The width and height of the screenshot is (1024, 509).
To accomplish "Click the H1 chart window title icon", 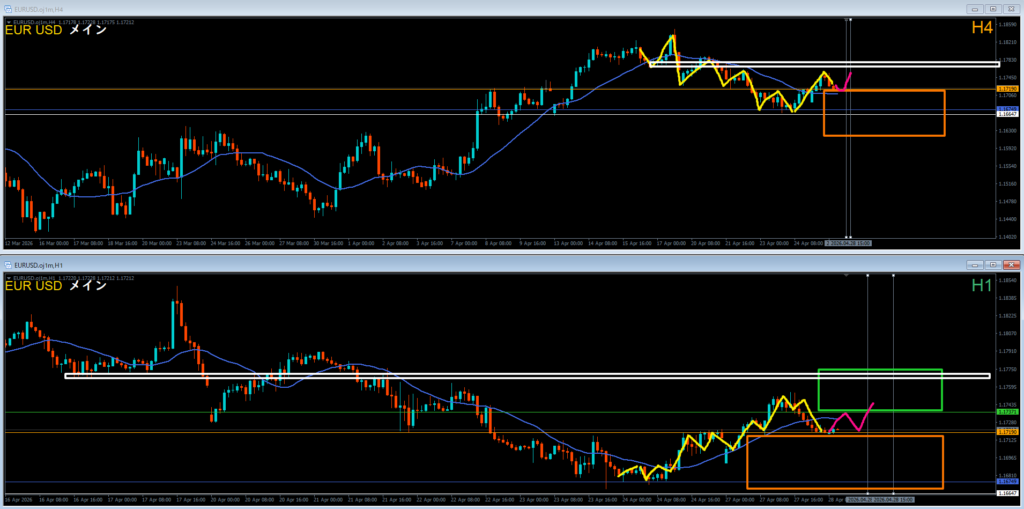I will pos(7,264).
